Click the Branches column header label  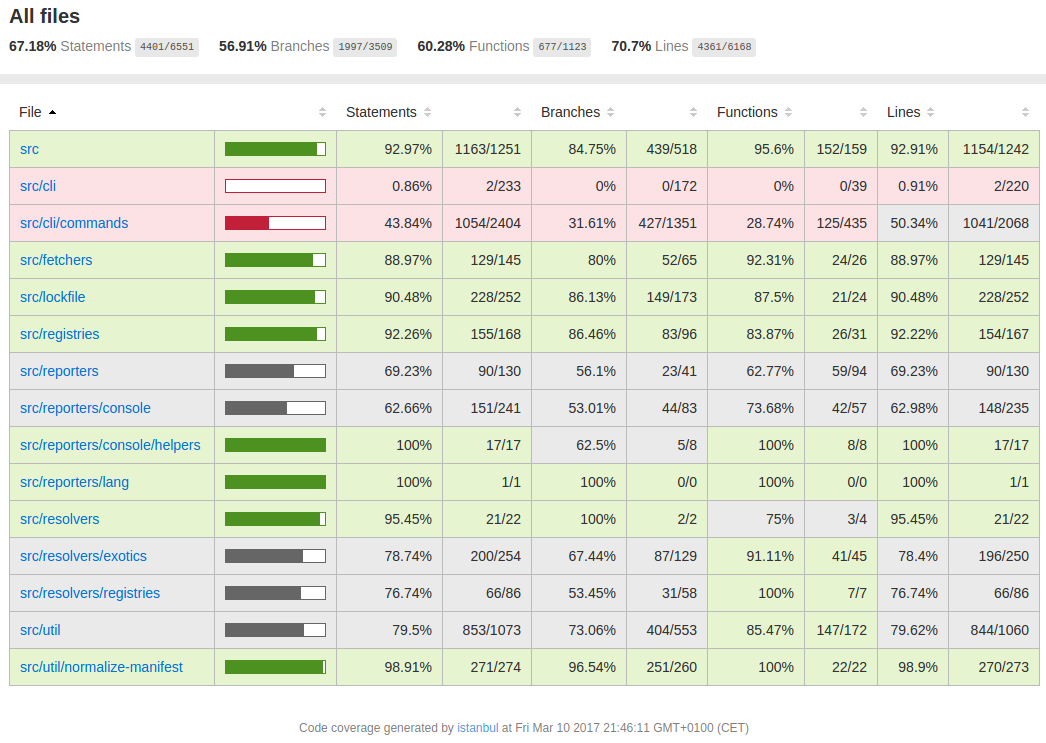[570, 112]
